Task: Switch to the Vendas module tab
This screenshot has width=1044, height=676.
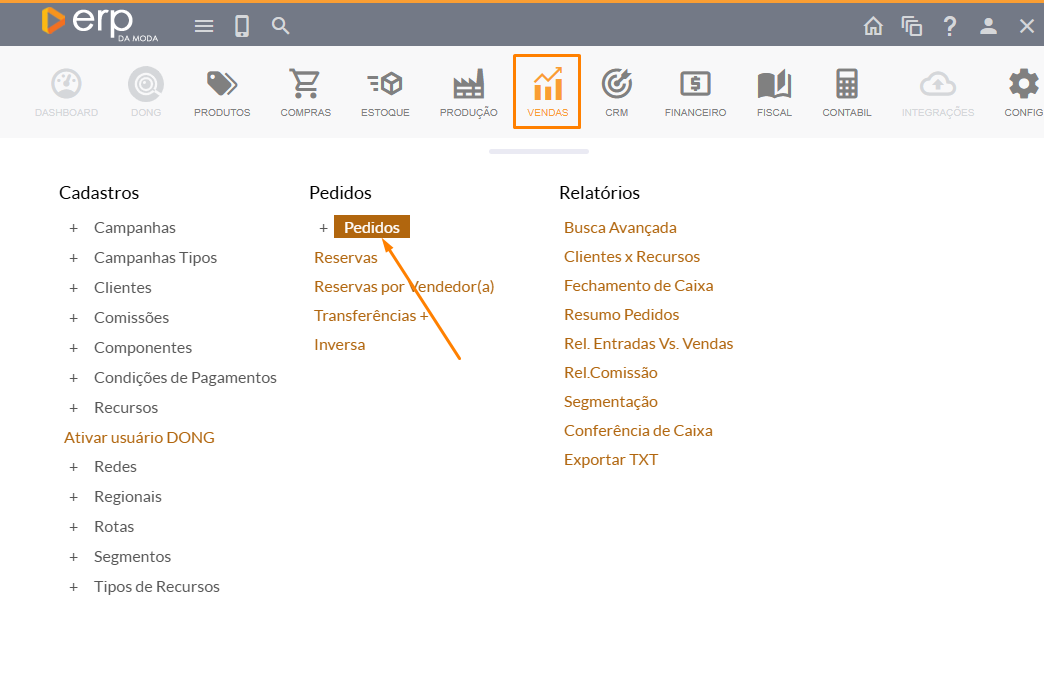Action: 547,92
